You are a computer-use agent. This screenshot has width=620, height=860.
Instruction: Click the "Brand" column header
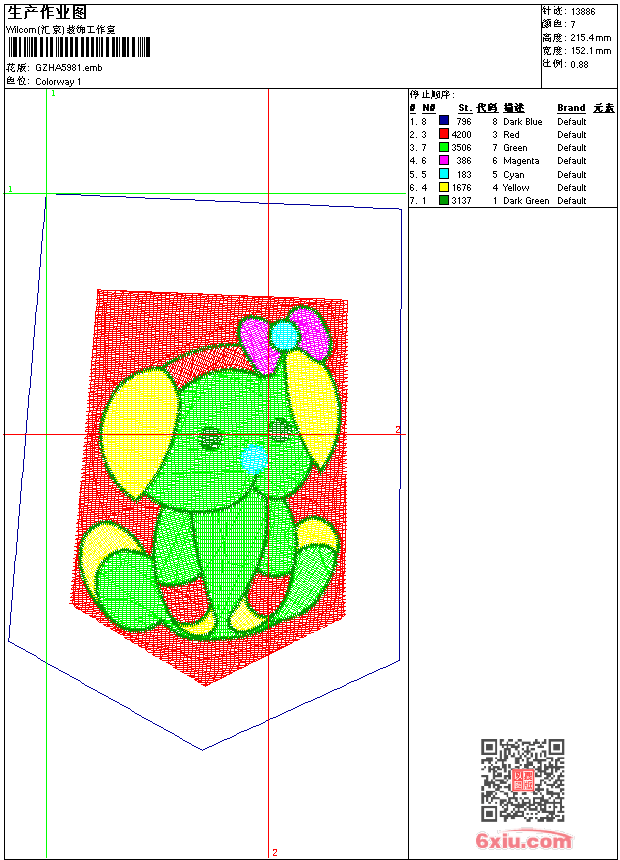click(x=571, y=108)
